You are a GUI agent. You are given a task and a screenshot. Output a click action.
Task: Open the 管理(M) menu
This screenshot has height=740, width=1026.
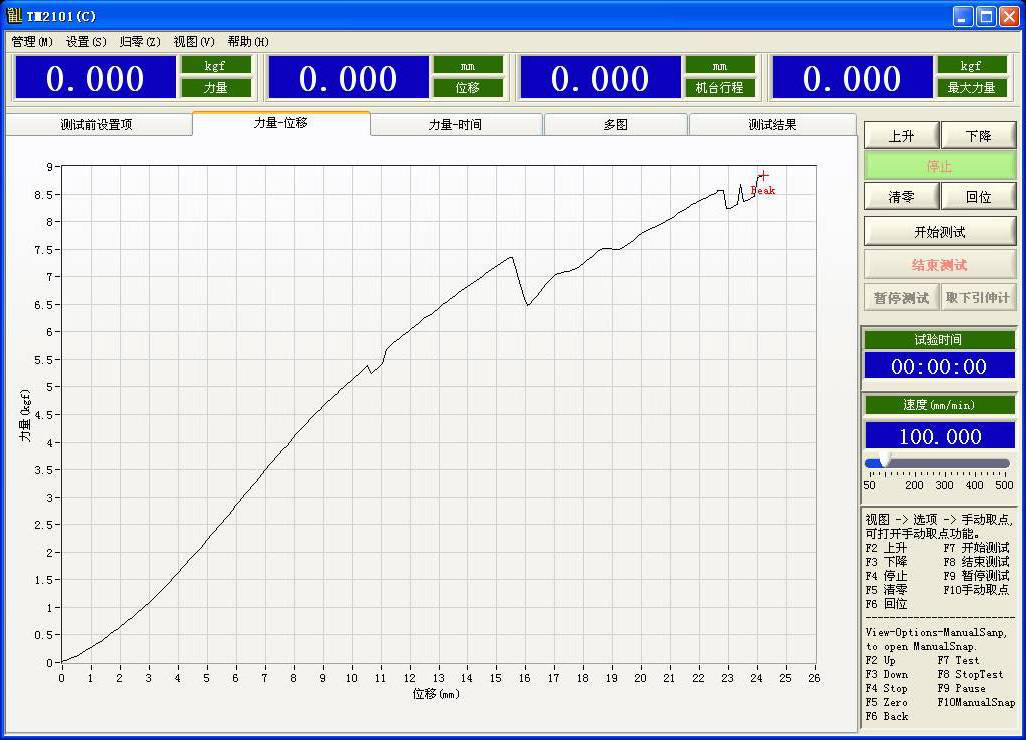tap(32, 42)
